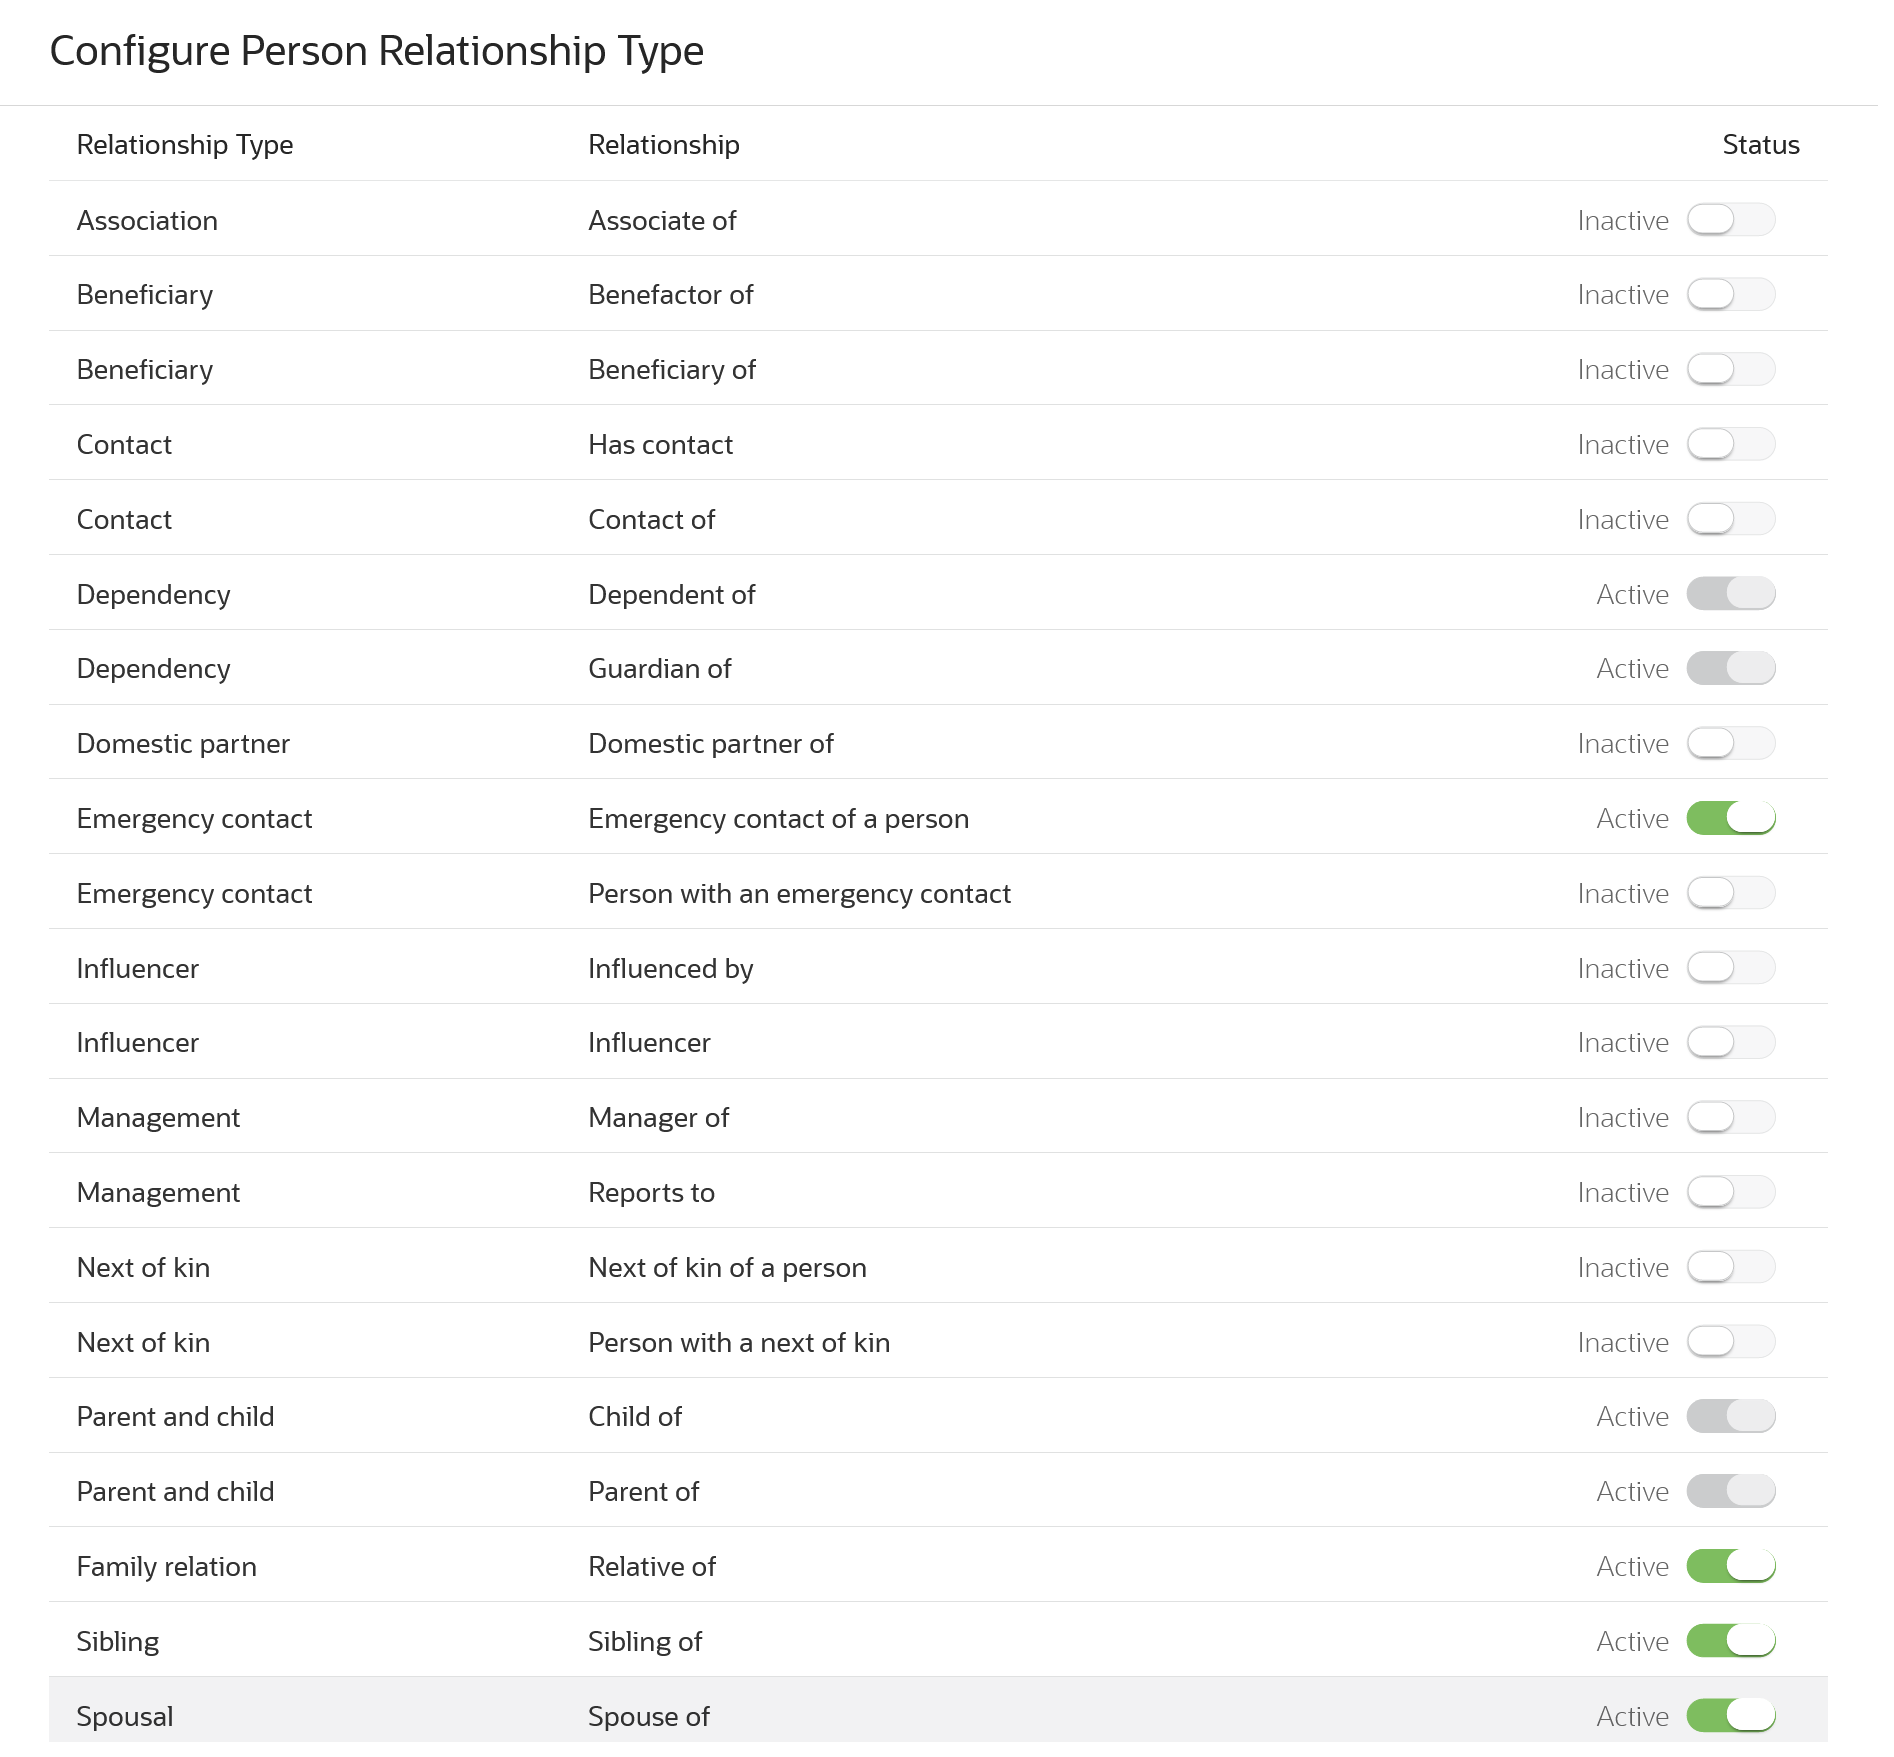Enable the Reports to relationship toggle
The height and width of the screenshot is (1757, 1894).
click(1731, 1192)
